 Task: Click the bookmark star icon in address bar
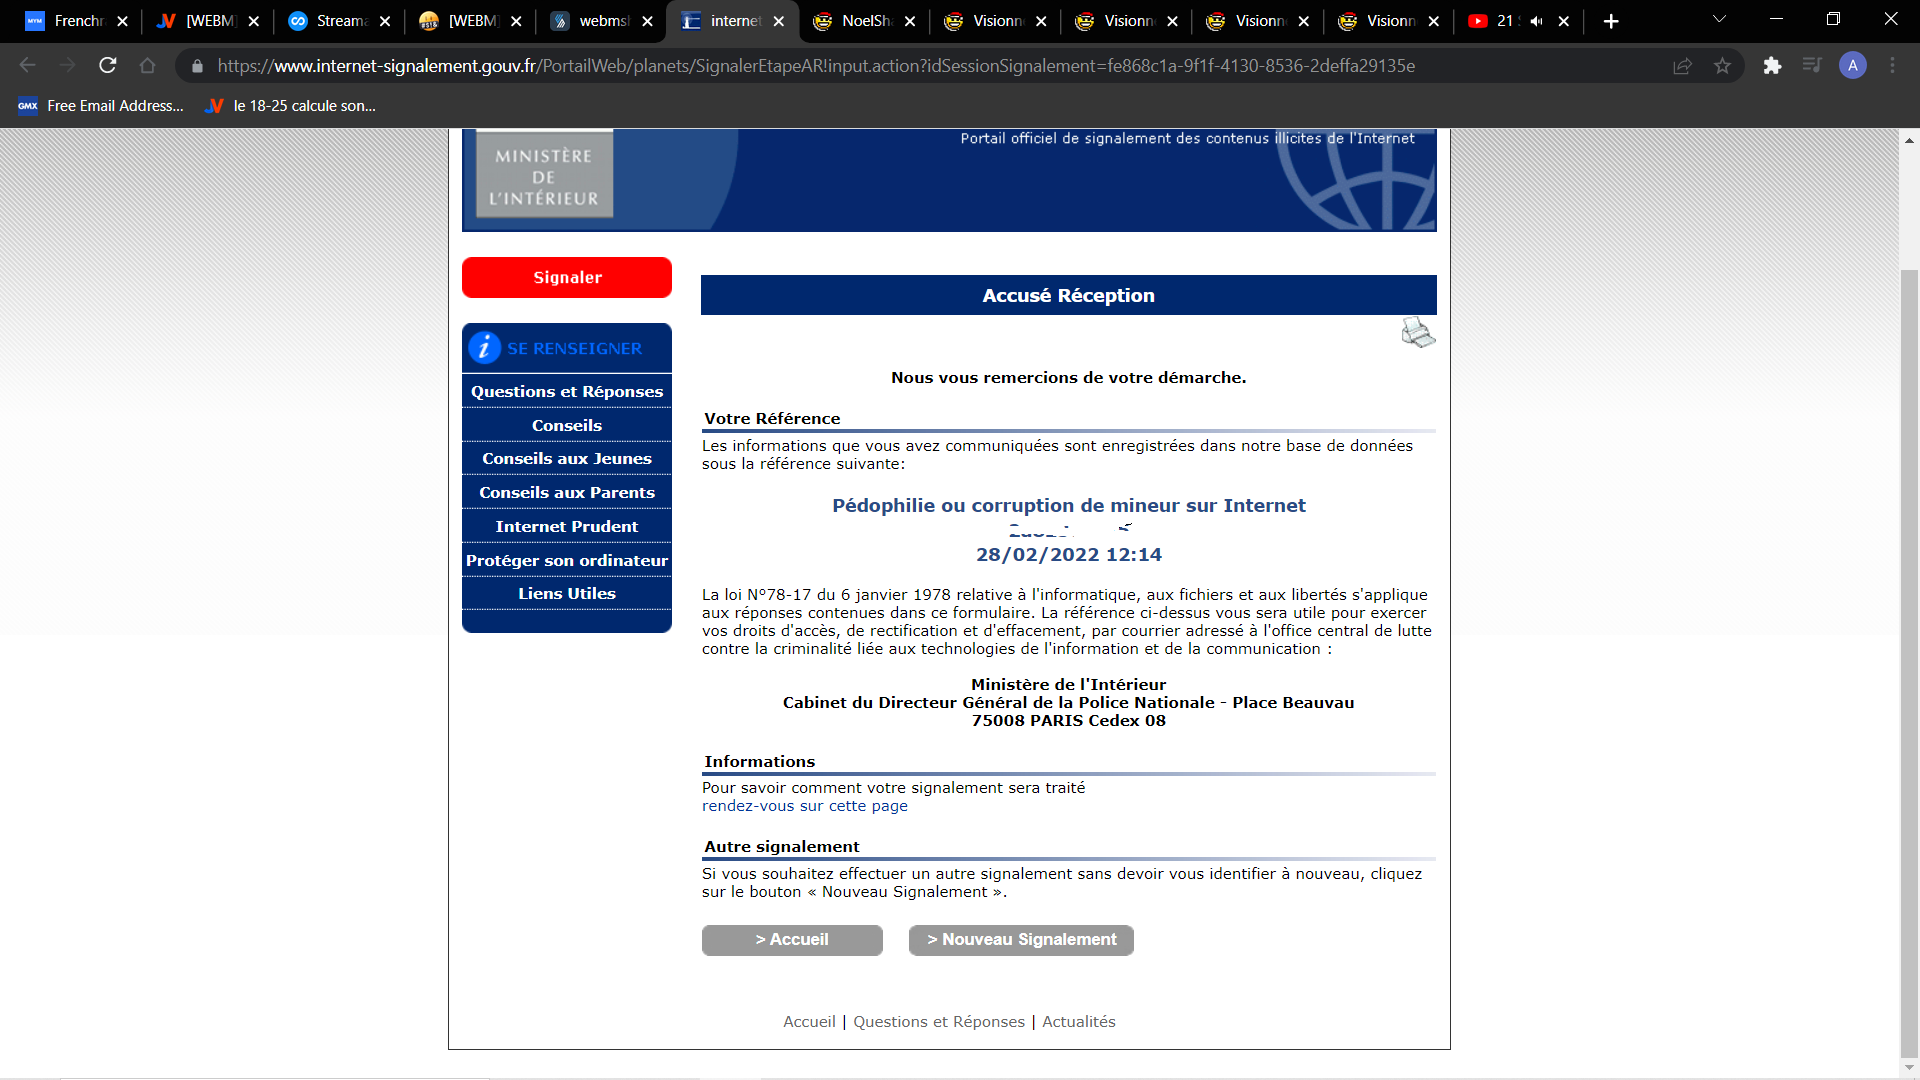pyautogui.click(x=1722, y=66)
